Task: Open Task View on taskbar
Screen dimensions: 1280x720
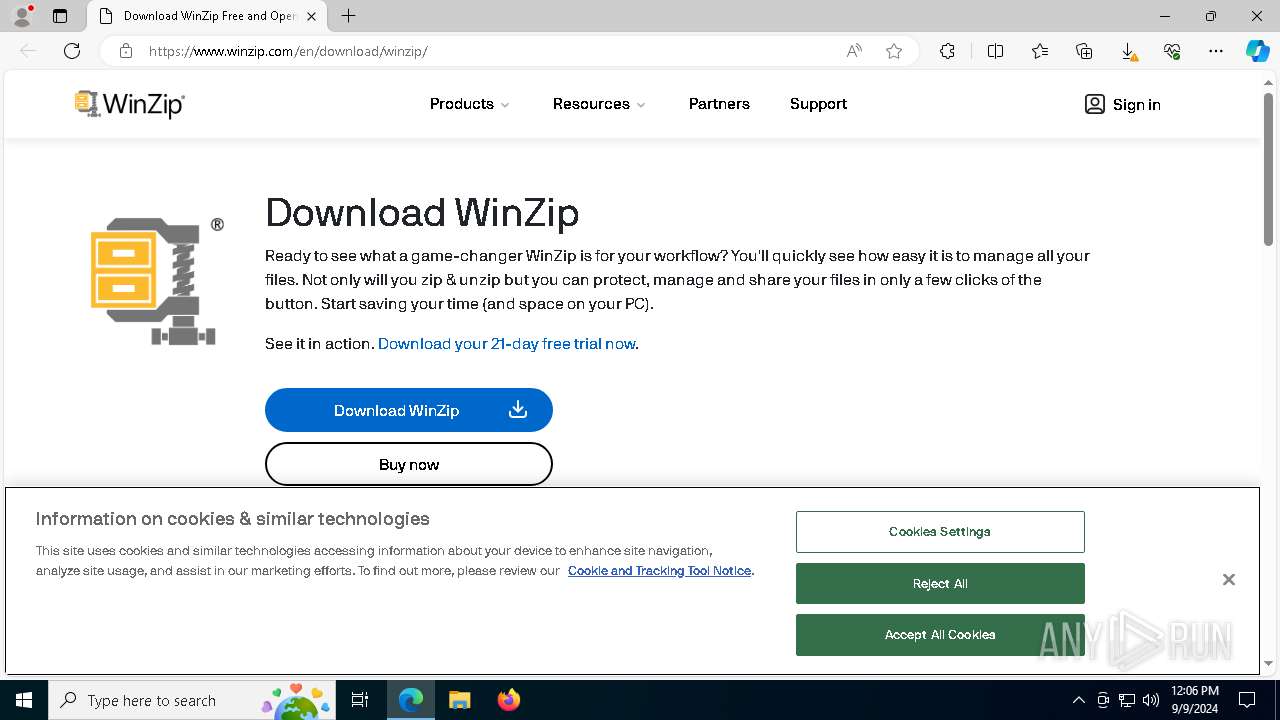Action: 360,700
